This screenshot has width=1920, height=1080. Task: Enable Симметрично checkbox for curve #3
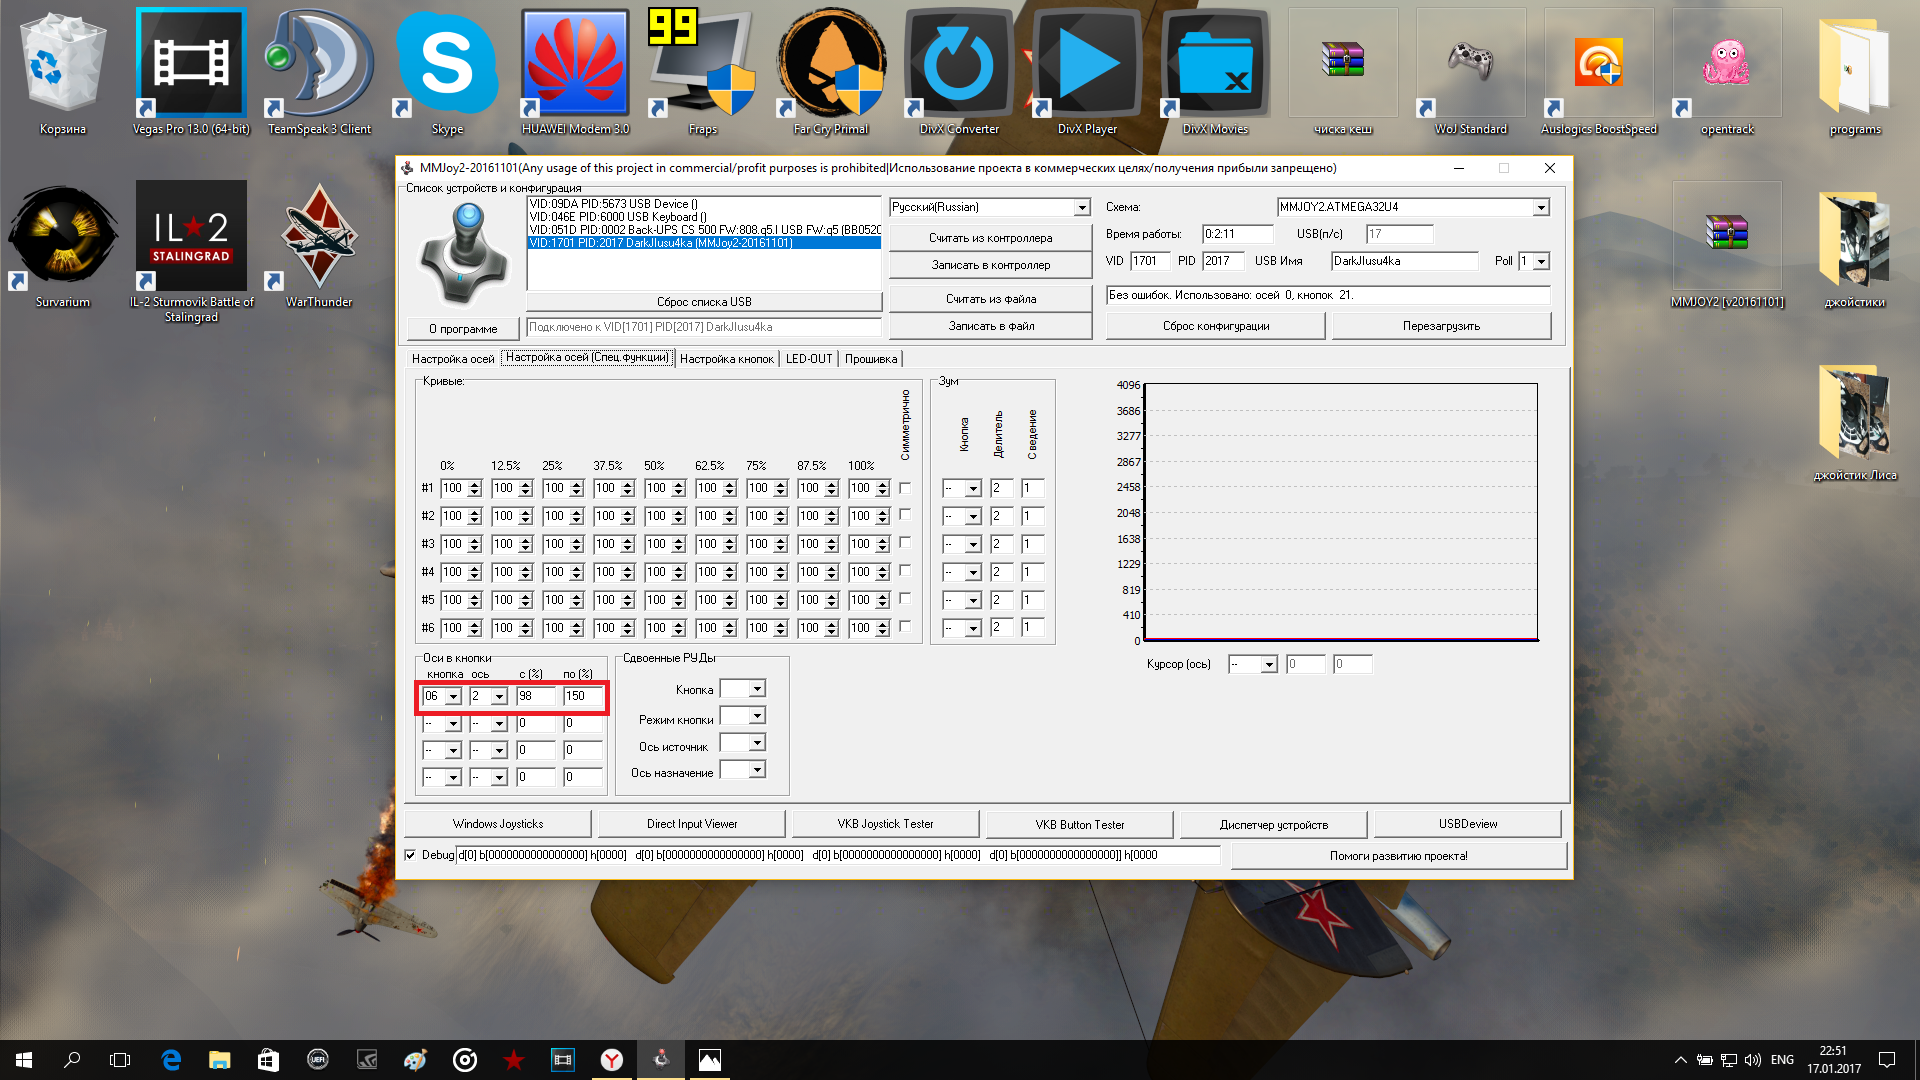click(905, 542)
